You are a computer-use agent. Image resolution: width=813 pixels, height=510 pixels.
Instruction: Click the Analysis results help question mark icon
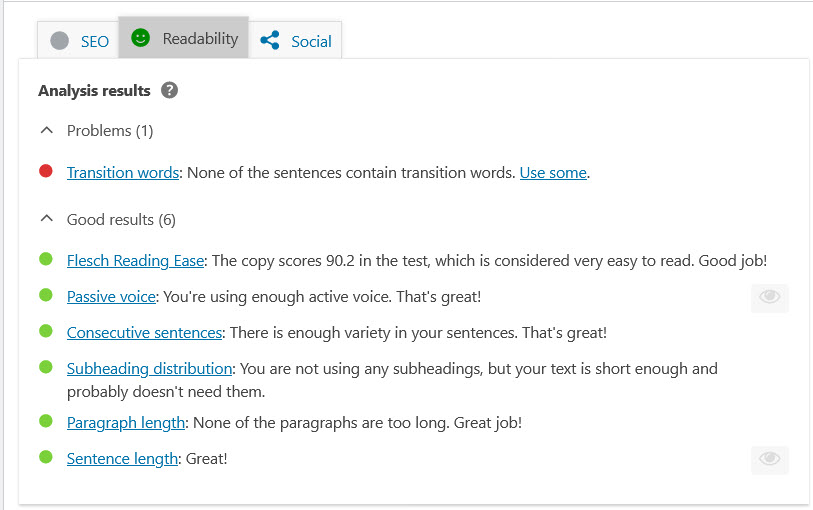170,91
